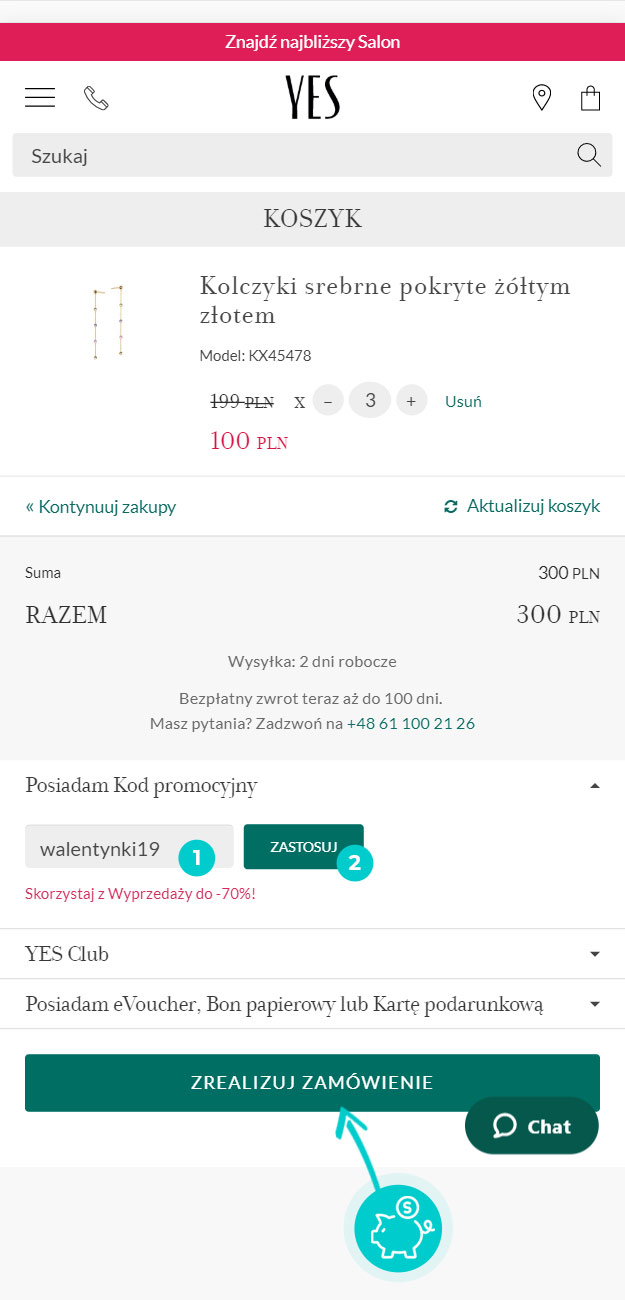This screenshot has height=1300, width=625.
Task: Expand the eVoucher and gift card section
Action: coord(312,1003)
